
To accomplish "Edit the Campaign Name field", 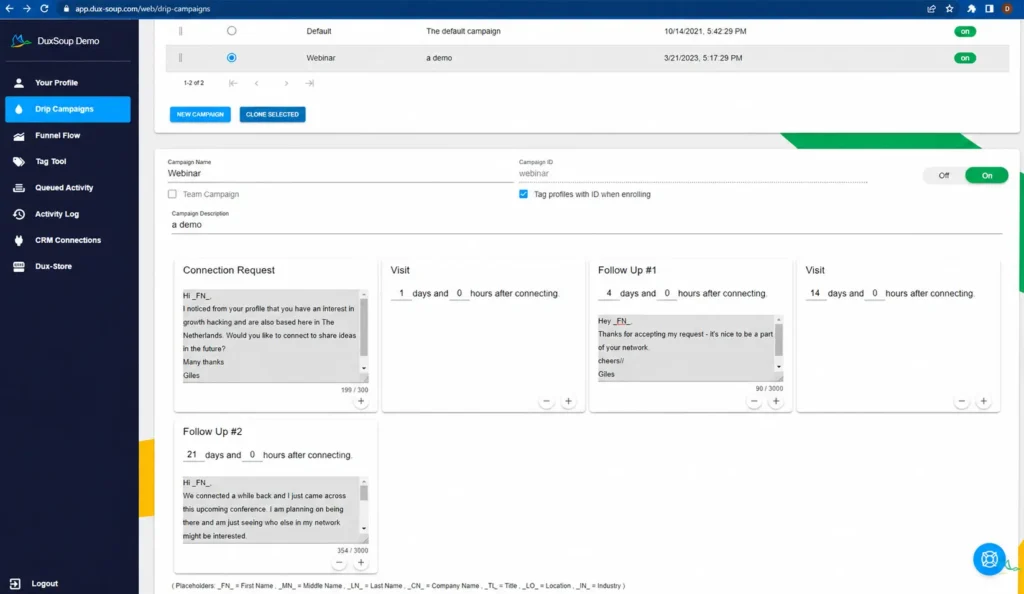I will coord(340,173).
